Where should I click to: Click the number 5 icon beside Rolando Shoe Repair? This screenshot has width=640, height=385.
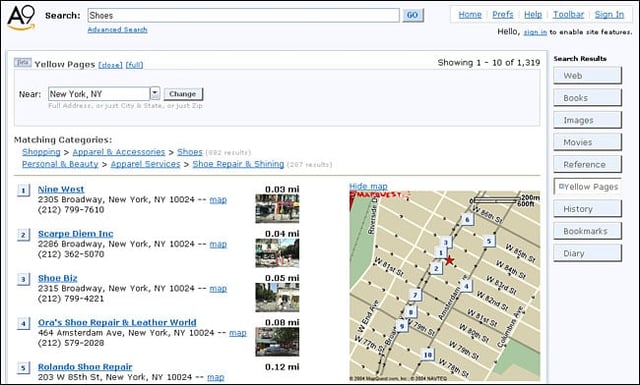[x=23, y=368]
